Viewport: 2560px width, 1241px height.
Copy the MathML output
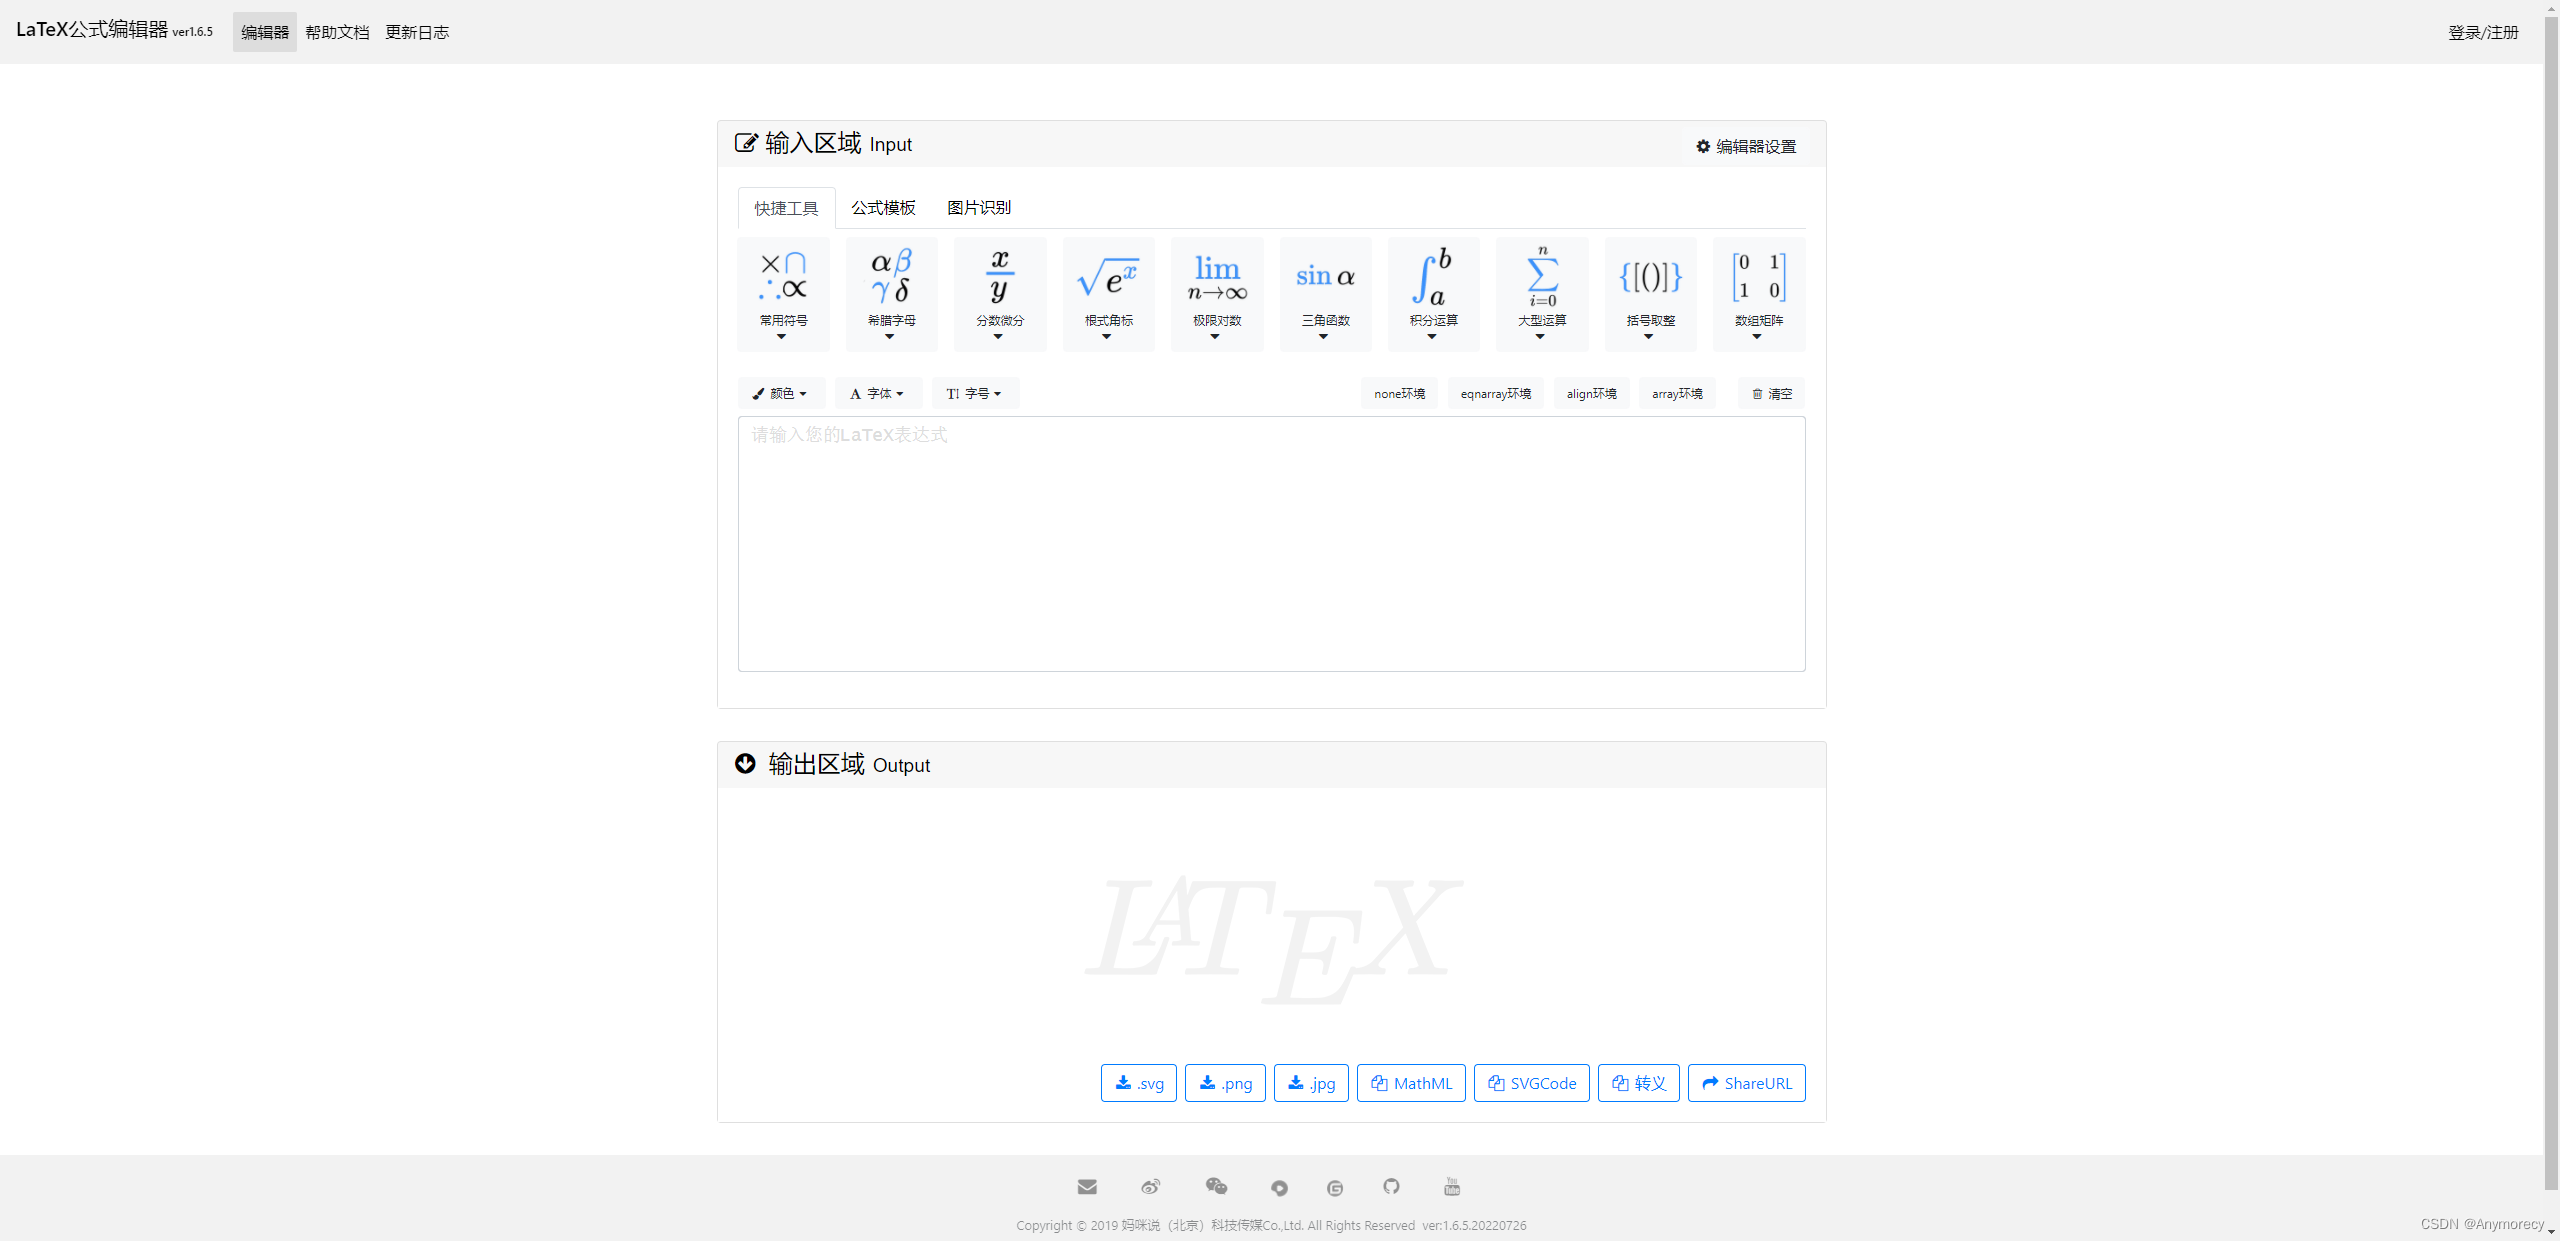(1411, 1083)
